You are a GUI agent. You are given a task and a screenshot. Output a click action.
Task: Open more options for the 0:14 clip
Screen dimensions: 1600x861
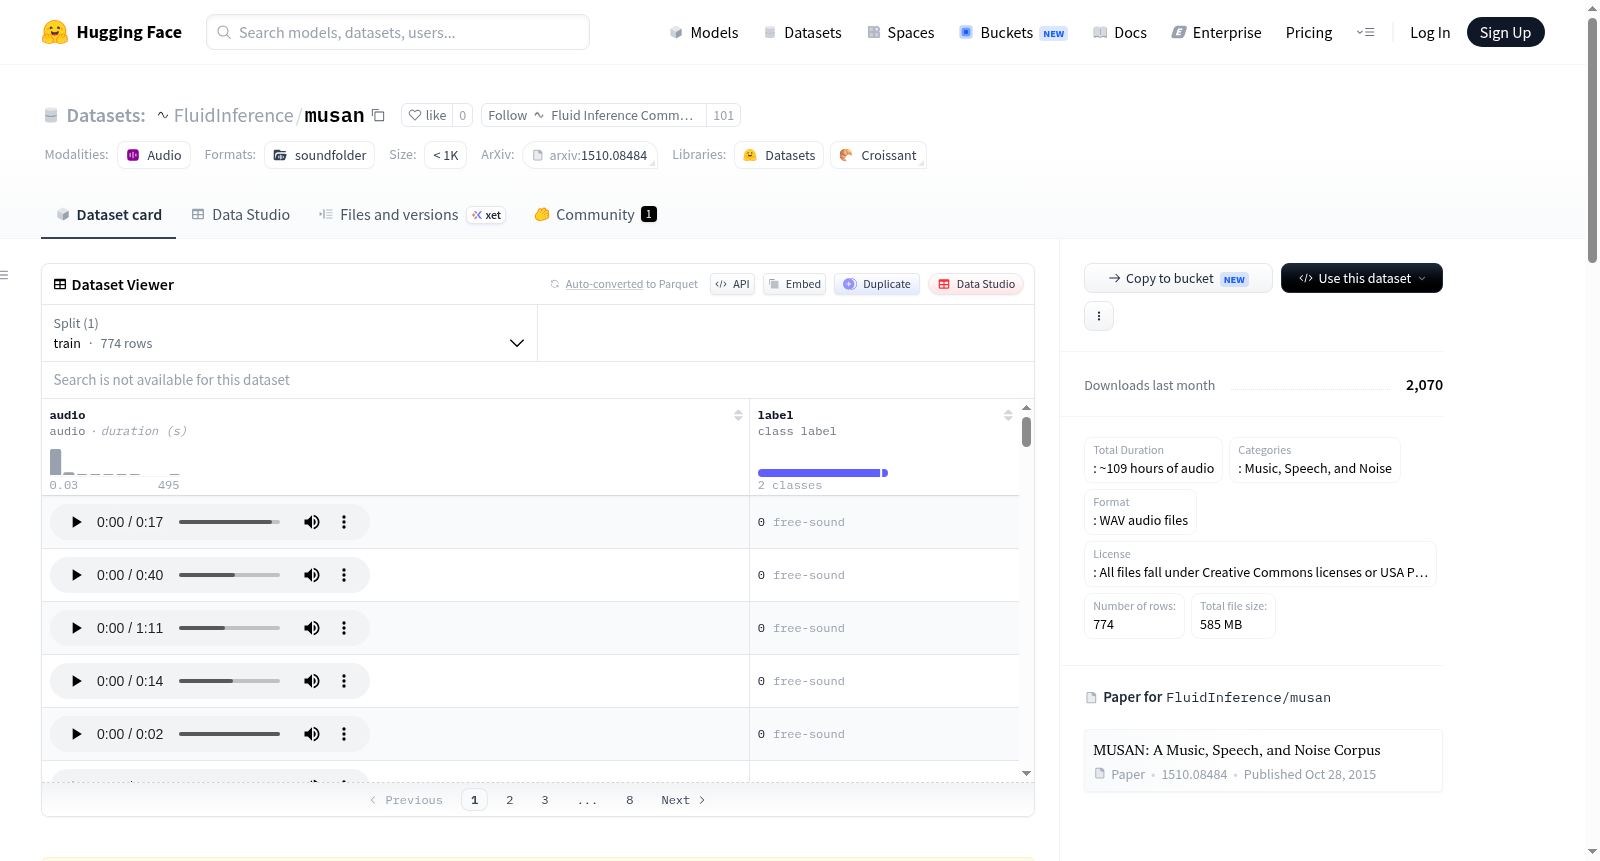pyautogui.click(x=344, y=681)
